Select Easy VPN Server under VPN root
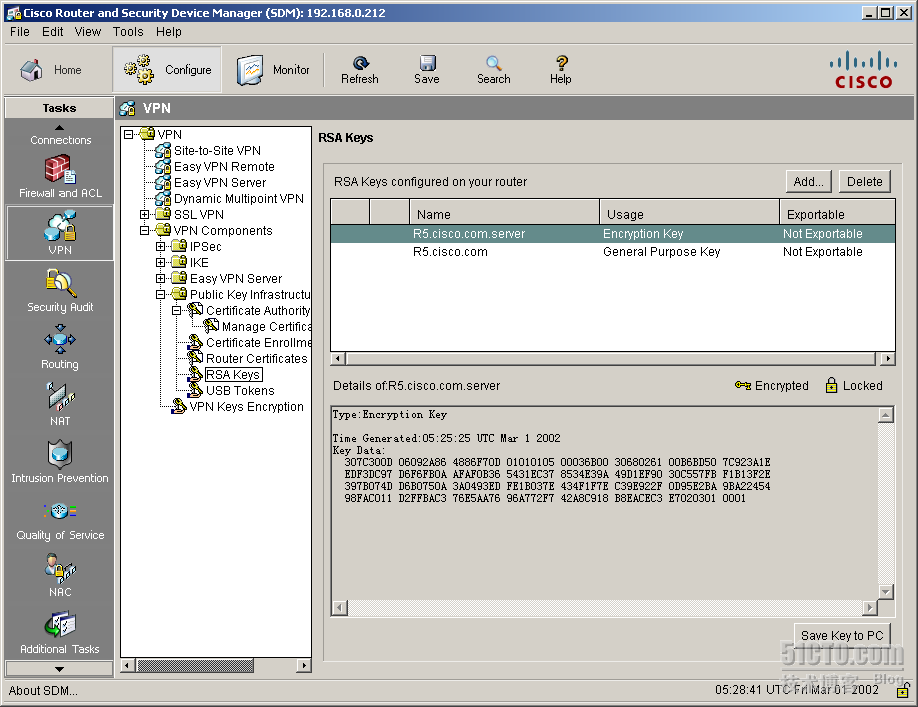The height and width of the screenshot is (707, 918). 220,183
